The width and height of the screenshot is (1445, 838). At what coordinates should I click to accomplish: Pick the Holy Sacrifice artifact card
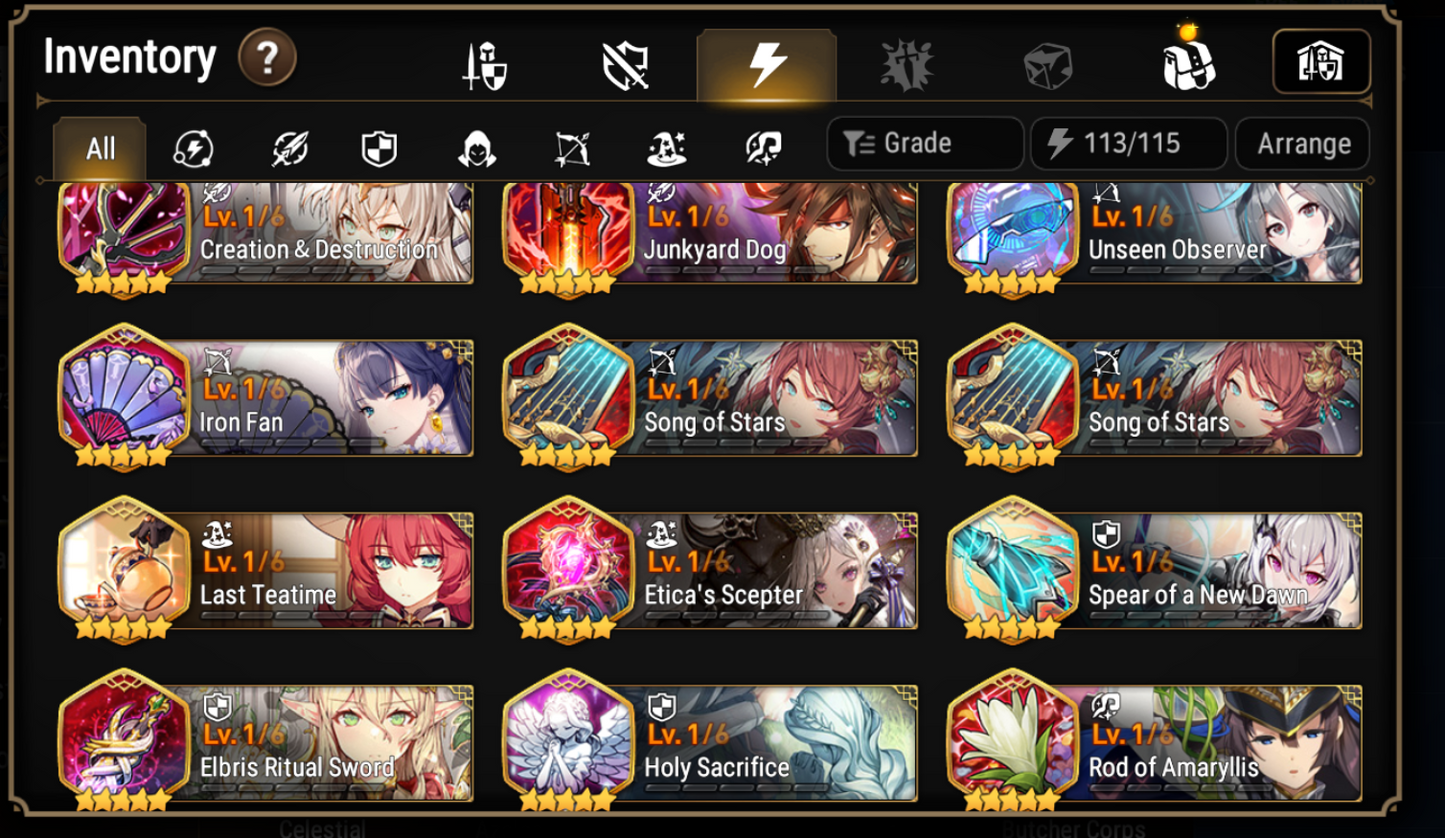coord(710,741)
